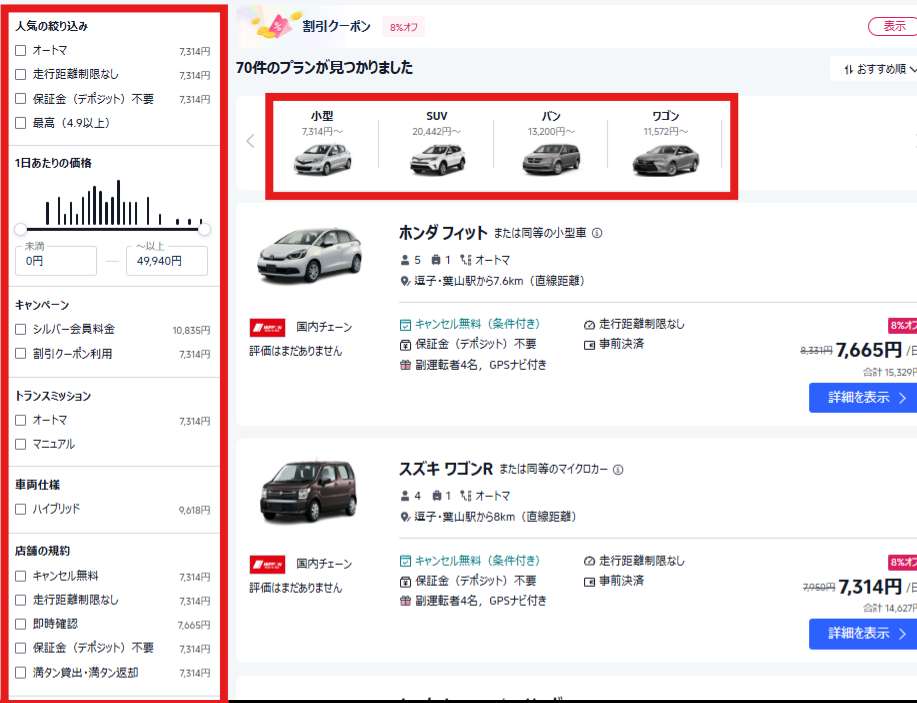Click 詳細を表示 for Honda Fit
This screenshot has width=917, height=703.
coord(863,398)
